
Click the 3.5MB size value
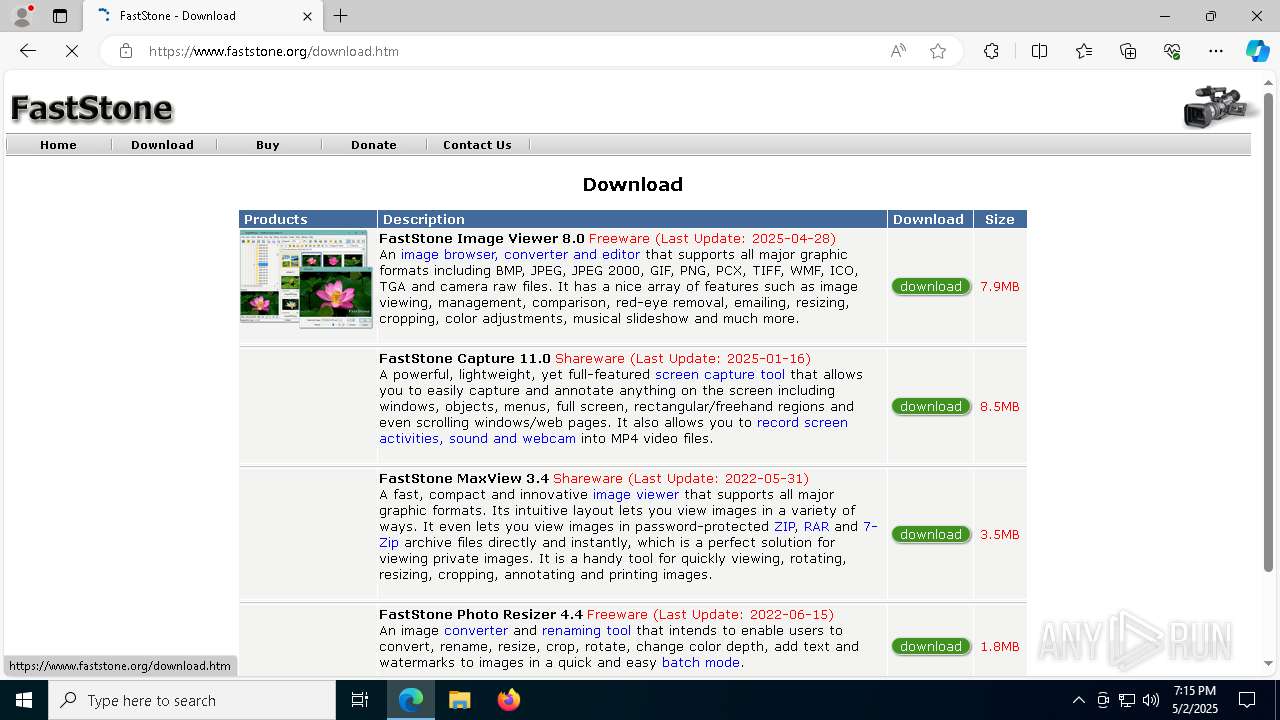click(1000, 535)
